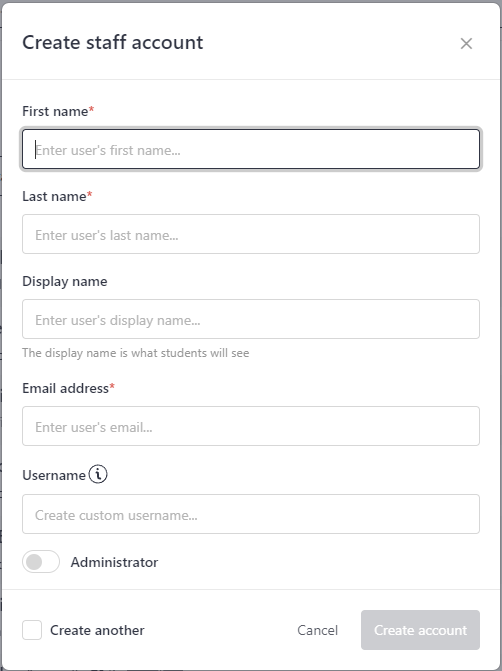Click the custom username input field
The width and height of the screenshot is (502, 671).
coord(251,514)
